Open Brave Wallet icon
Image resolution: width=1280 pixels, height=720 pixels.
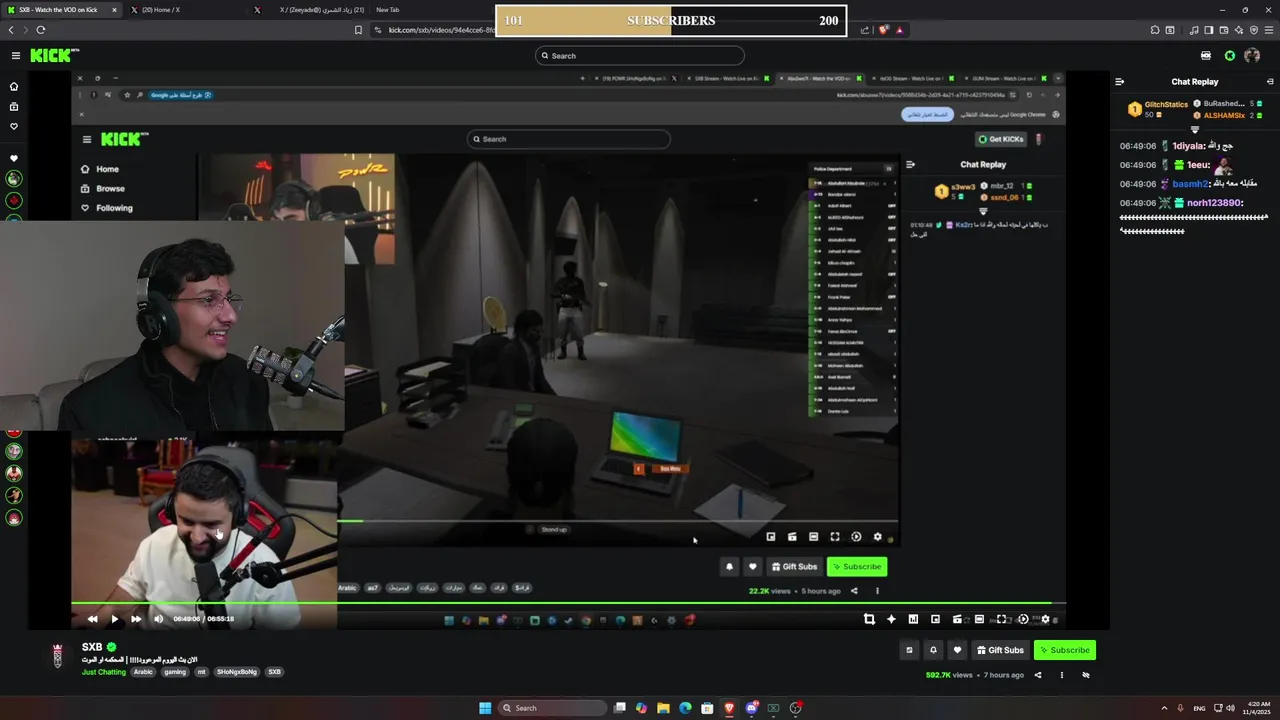(x=1223, y=30)
